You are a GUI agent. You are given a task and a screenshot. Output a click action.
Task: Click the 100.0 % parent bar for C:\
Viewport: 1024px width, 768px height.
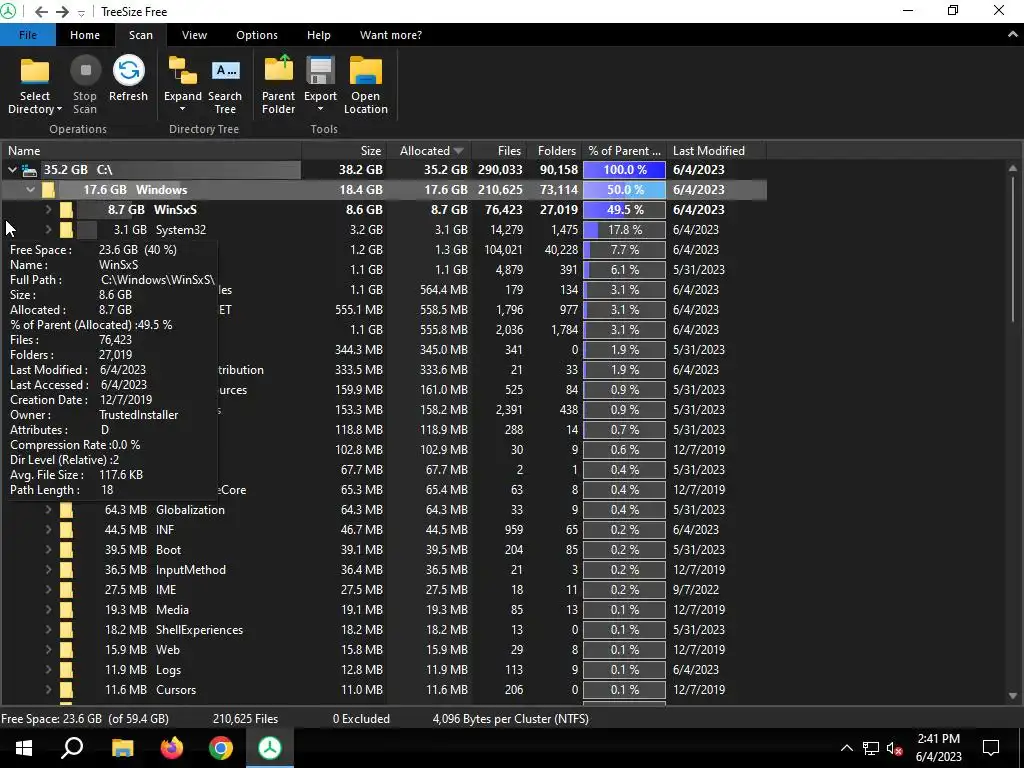[x=624, y=170]
